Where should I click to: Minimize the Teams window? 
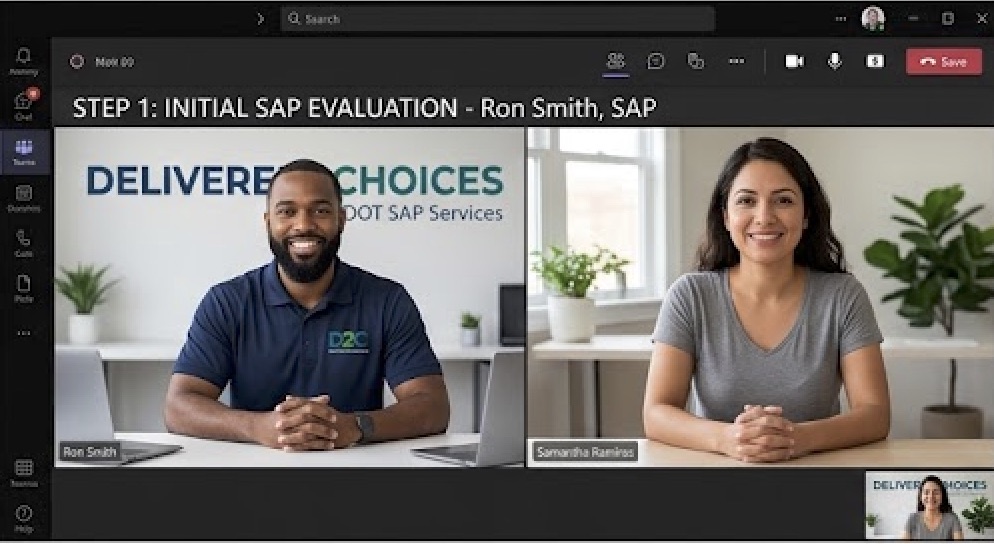point(913,18)
